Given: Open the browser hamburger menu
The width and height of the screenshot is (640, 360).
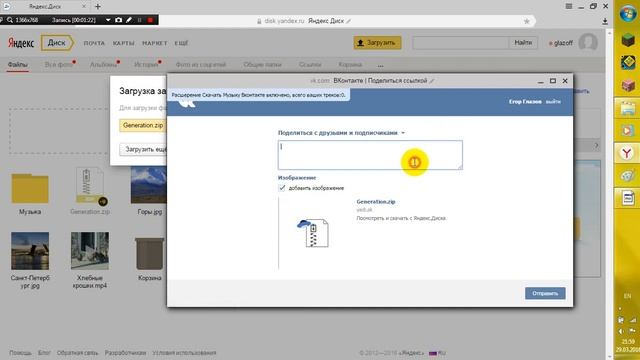Looking at the screenshot, I should (x=569, y=6).
